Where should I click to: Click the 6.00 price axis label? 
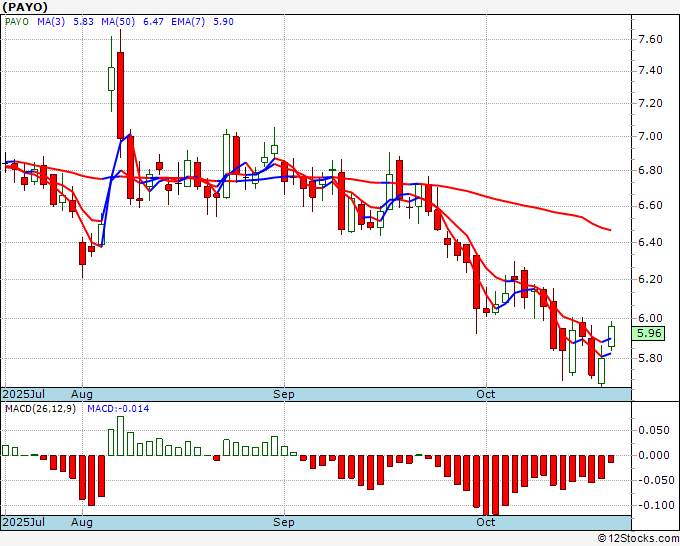coord(651,318)
